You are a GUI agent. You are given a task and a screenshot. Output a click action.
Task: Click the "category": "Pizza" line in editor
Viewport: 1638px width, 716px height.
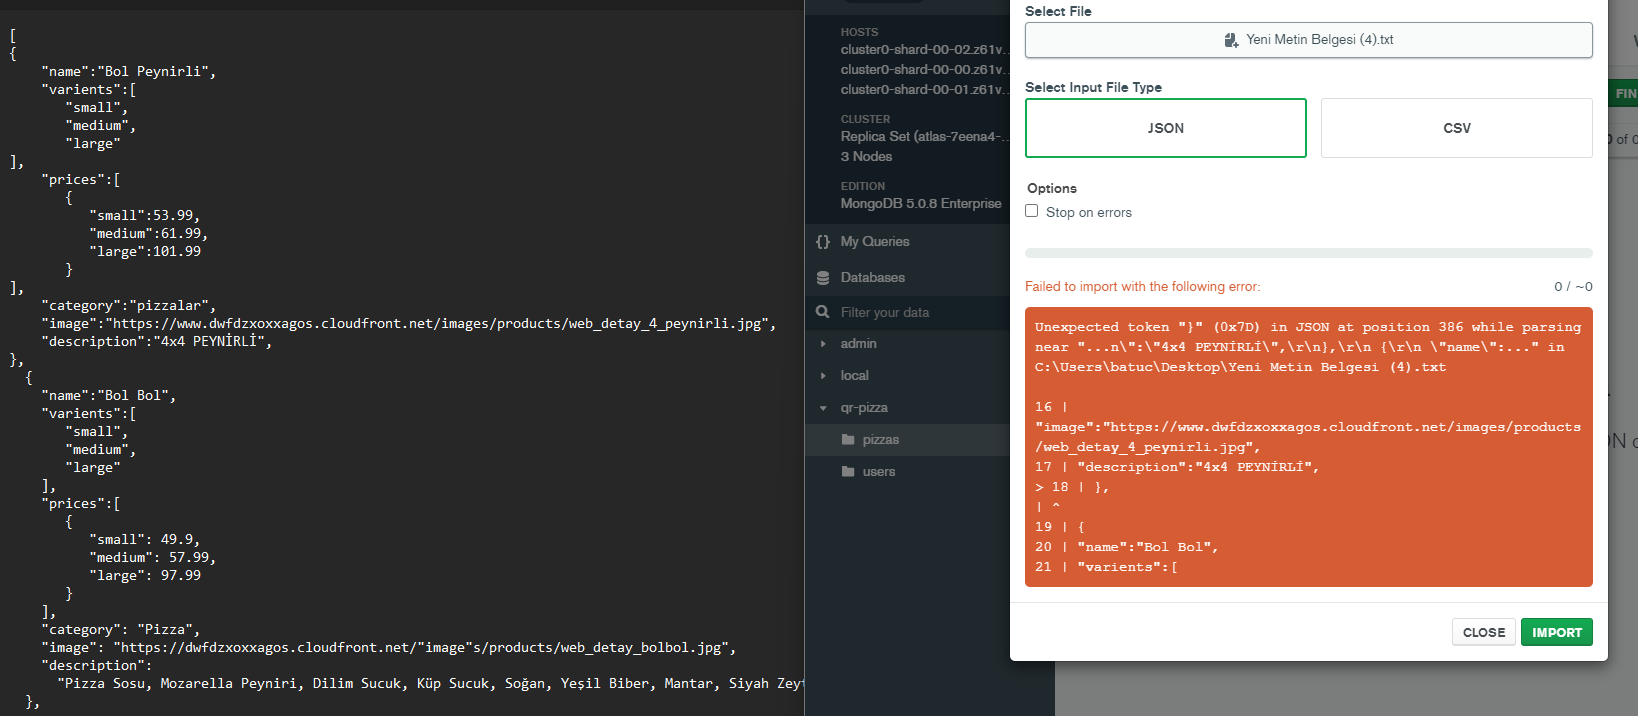pyautogui.click(x=120, y=629)
